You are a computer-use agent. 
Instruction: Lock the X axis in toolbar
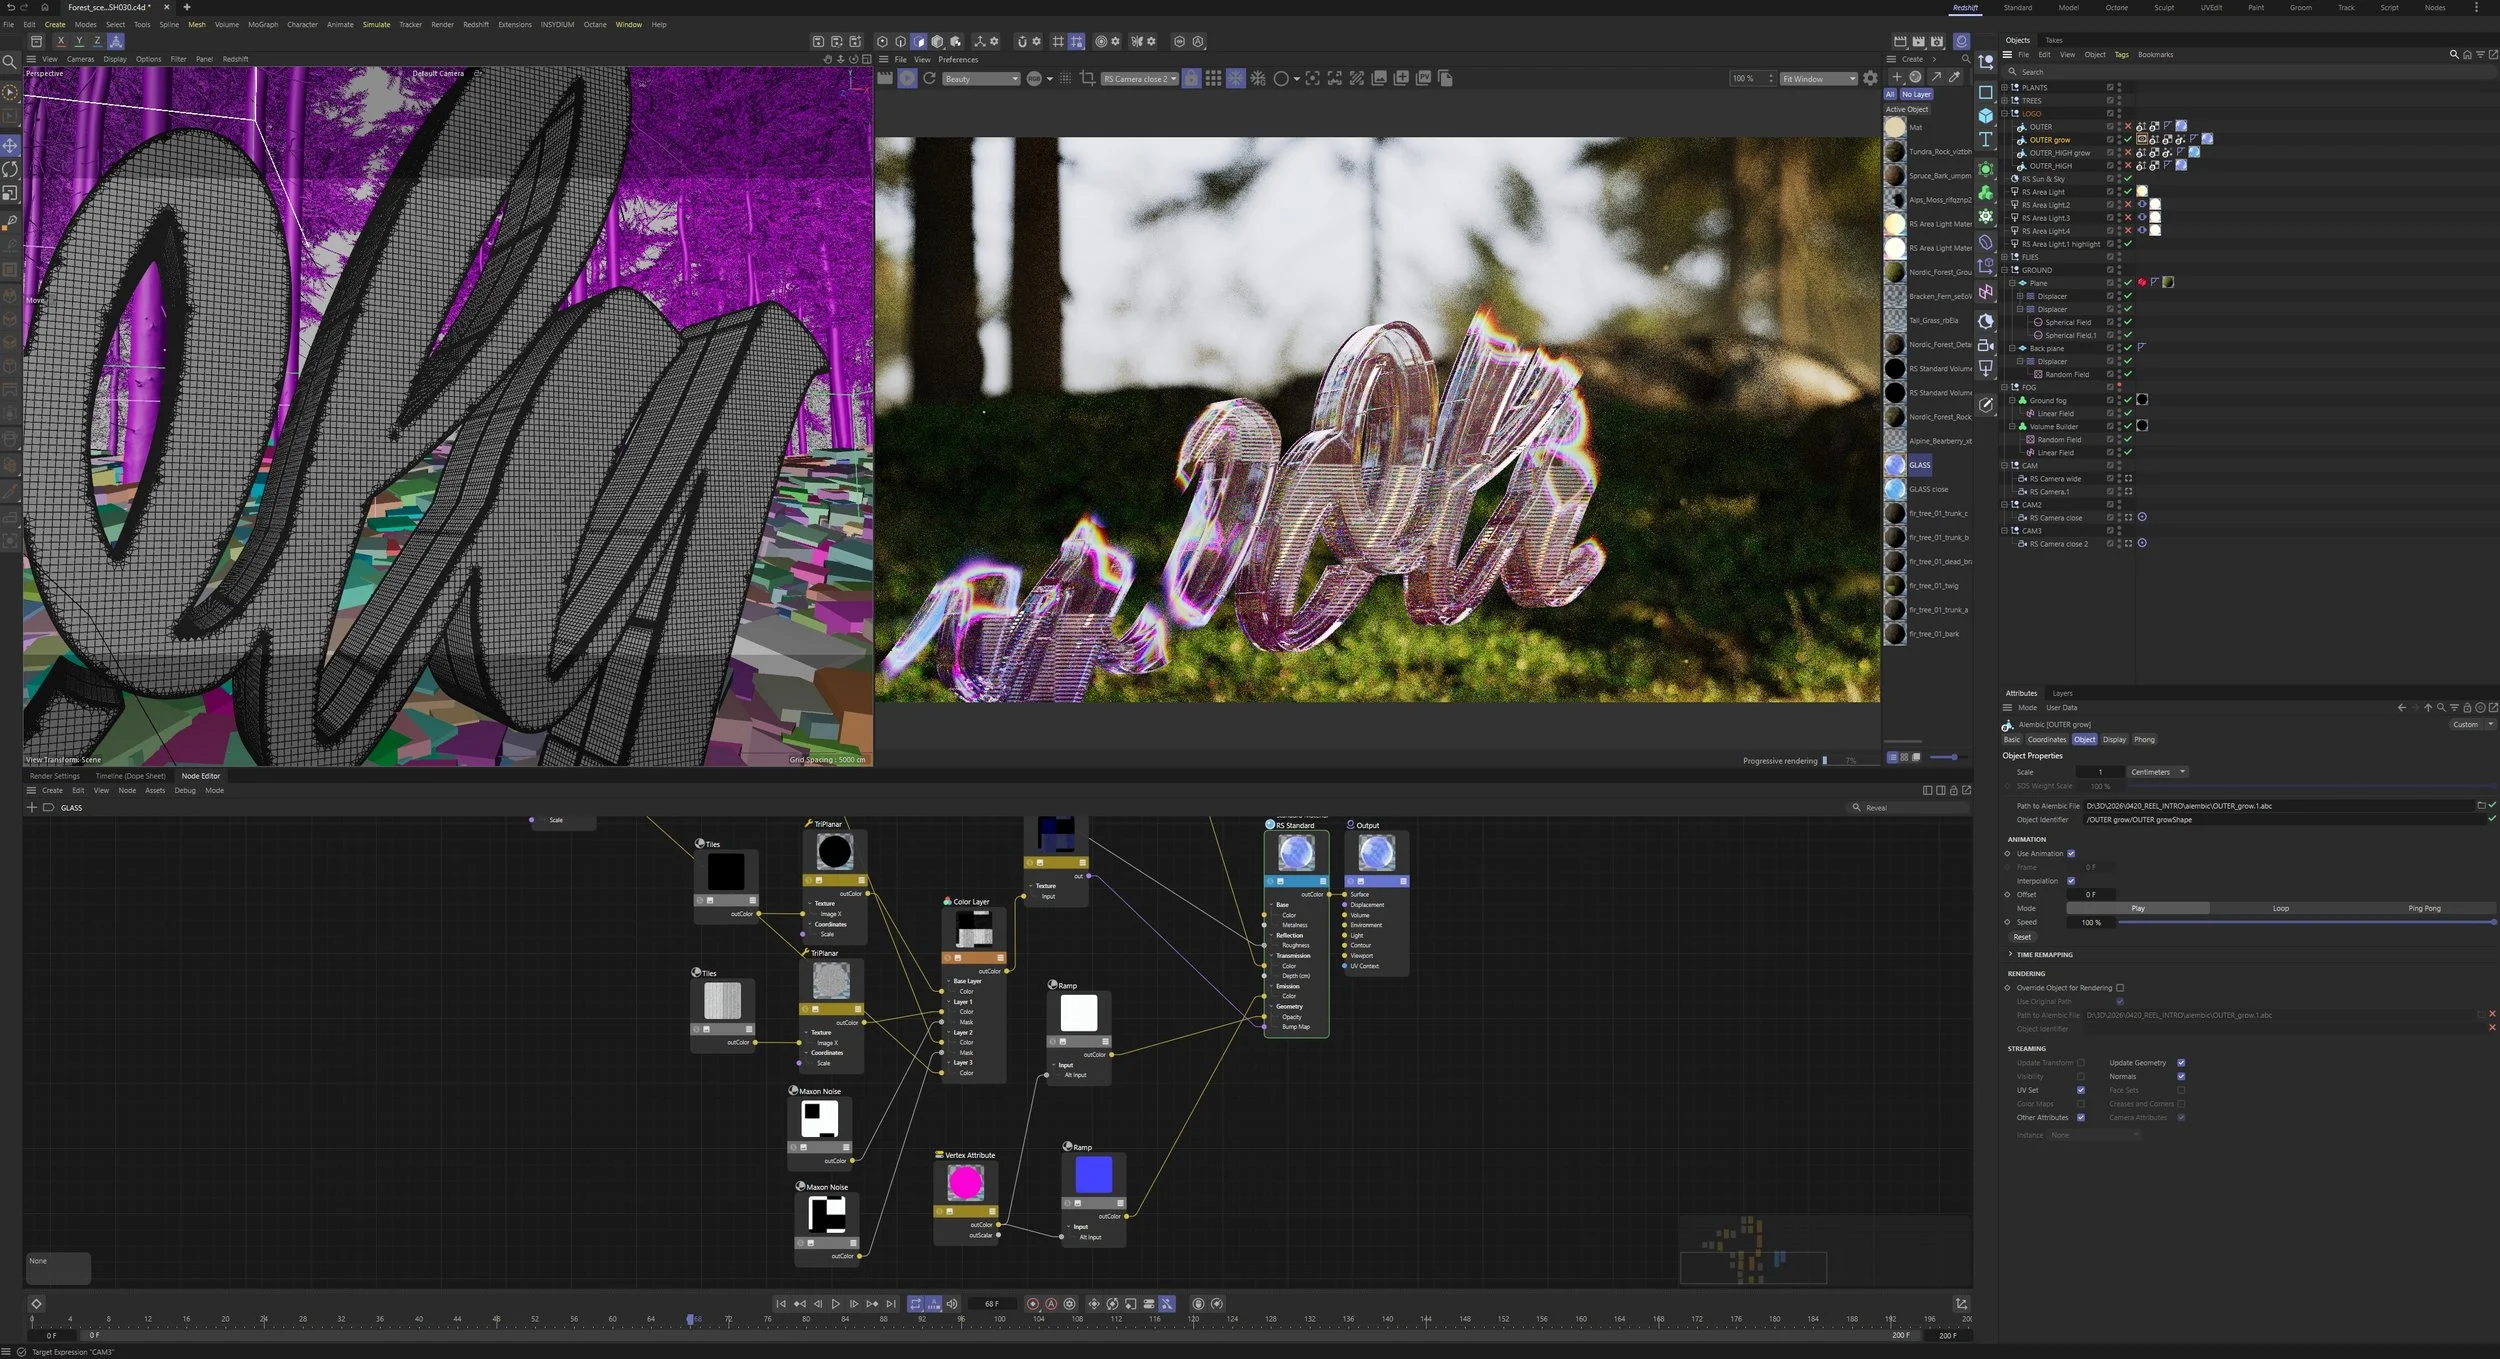click(61, 41)
